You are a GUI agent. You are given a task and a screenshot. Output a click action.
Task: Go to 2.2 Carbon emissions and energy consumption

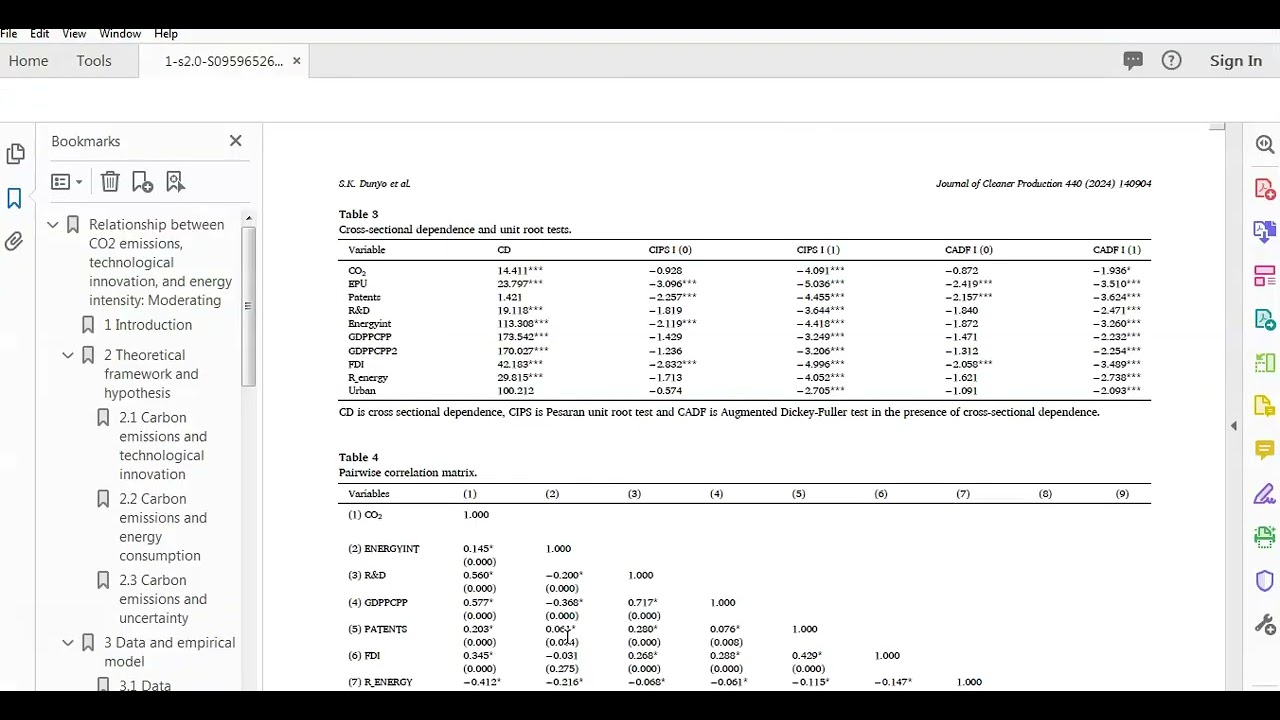point(163,527)
